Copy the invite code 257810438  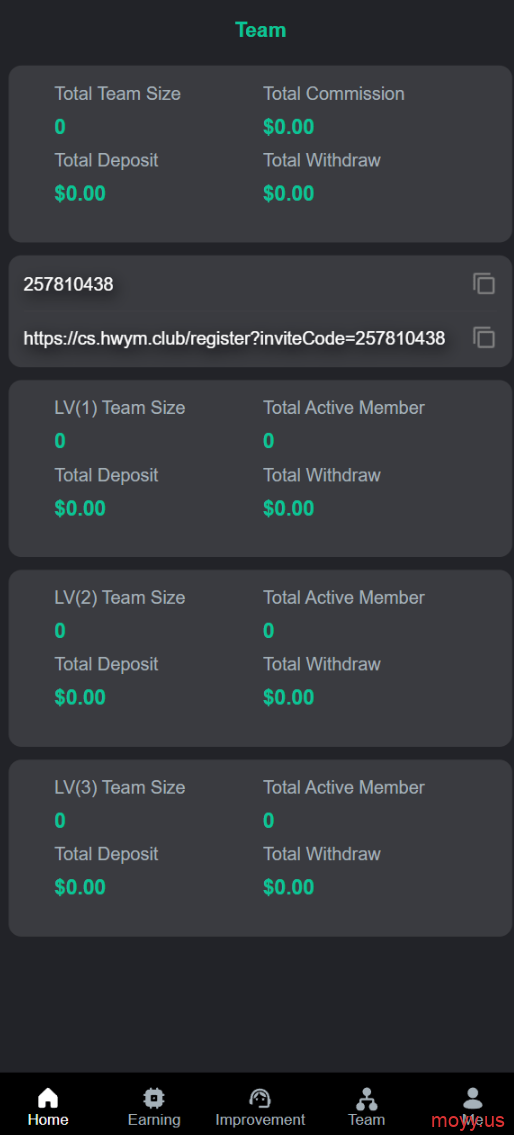coord(484,284)
